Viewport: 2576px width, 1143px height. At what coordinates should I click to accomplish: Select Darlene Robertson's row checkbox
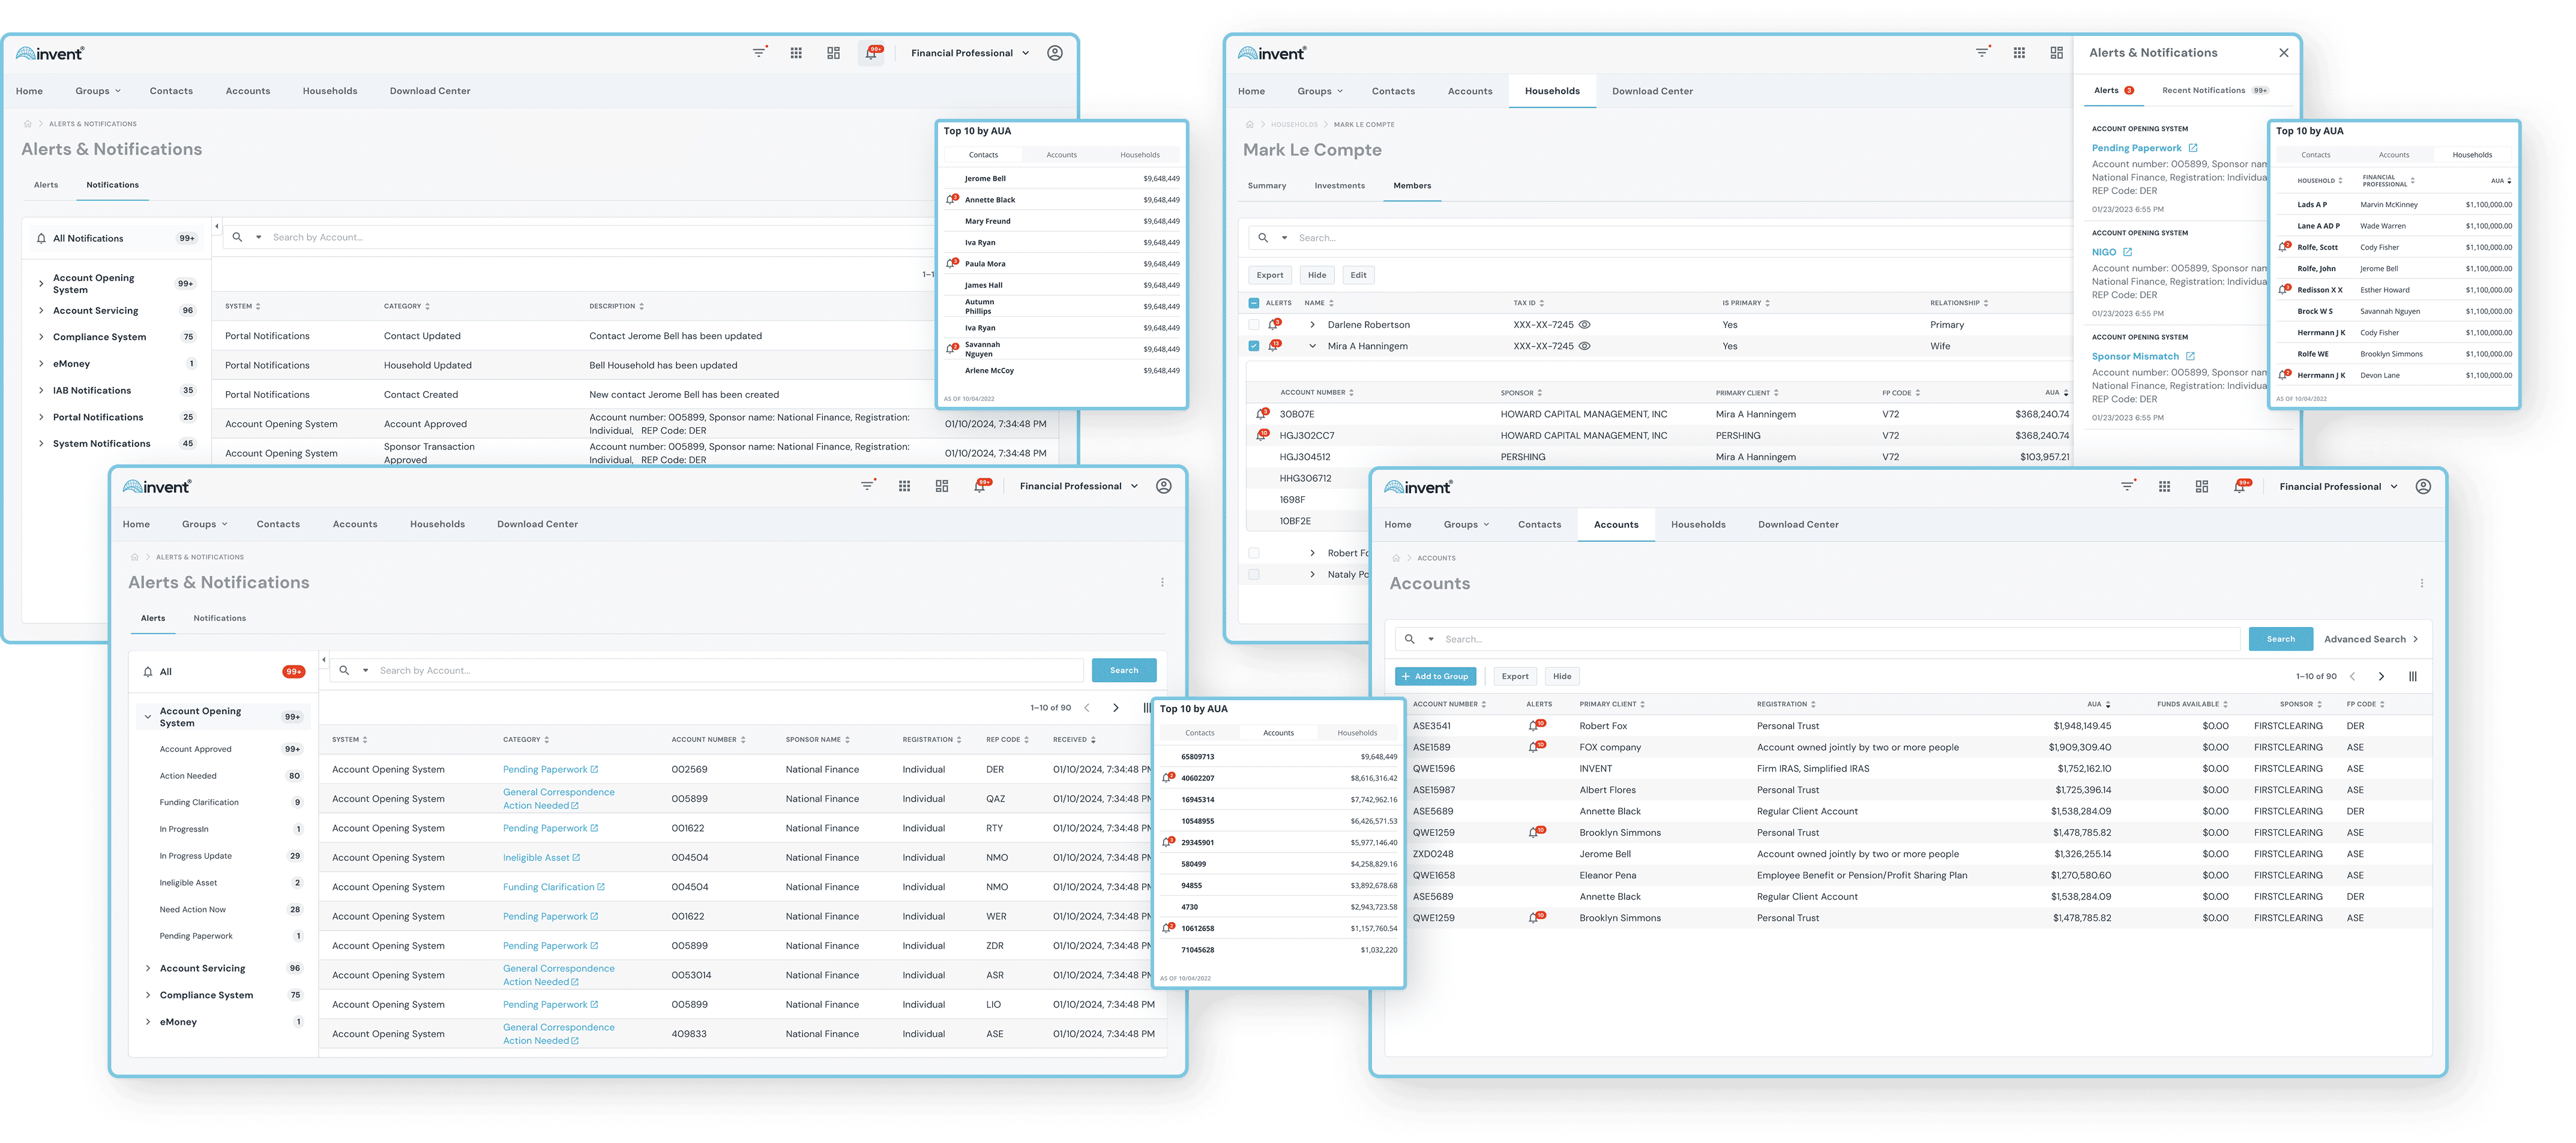tap(1254, 325)
